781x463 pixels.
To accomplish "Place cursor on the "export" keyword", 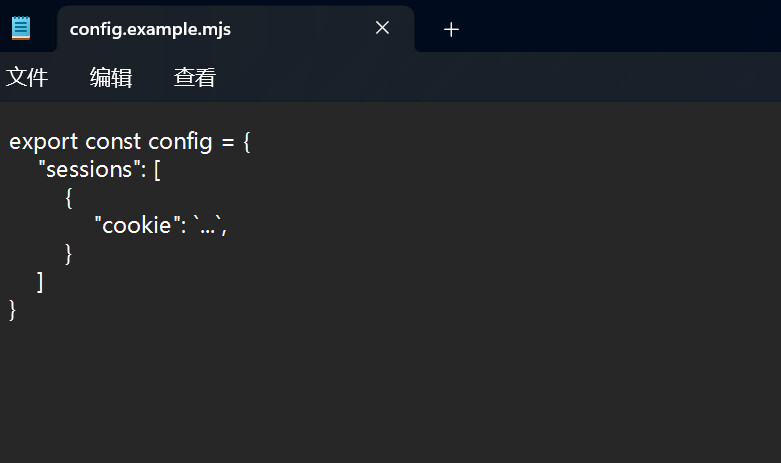I will 44,141.
